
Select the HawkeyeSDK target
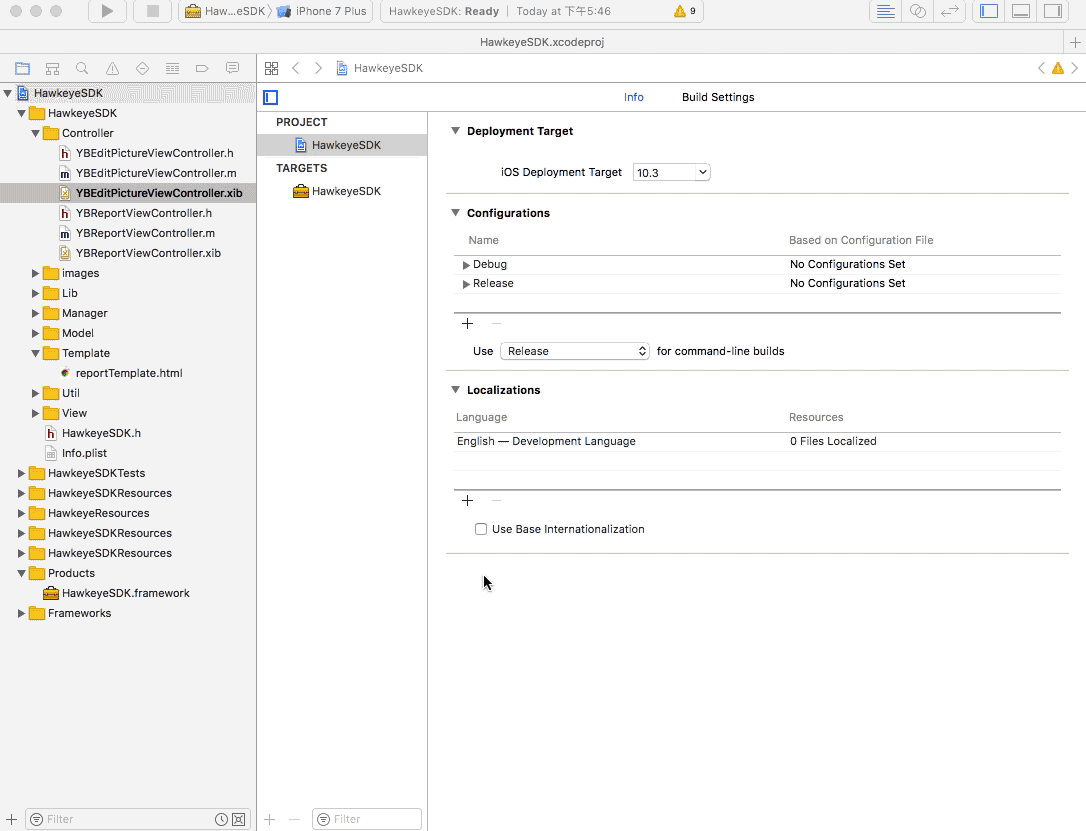click(342, 191)
